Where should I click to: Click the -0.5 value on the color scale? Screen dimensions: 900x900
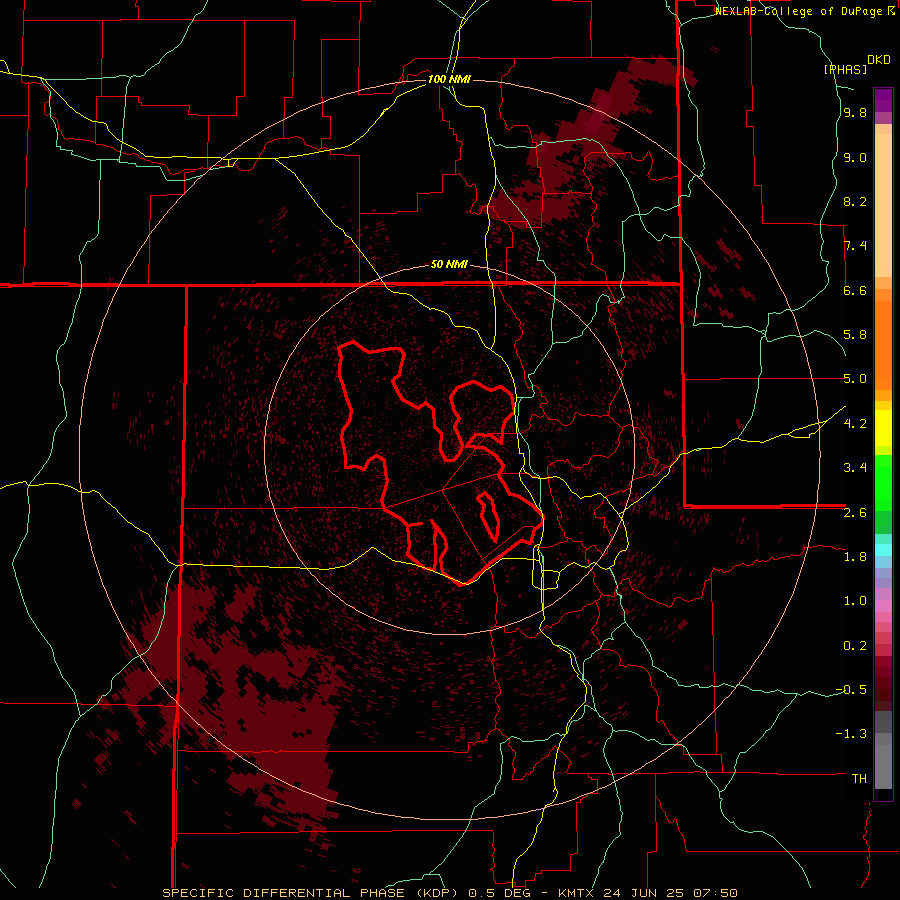coord(851,690)
